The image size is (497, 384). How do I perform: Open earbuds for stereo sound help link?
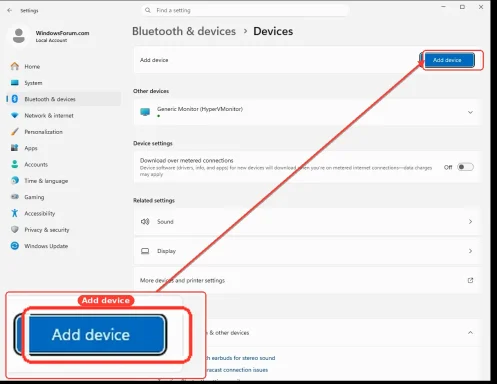pos(240,358)
